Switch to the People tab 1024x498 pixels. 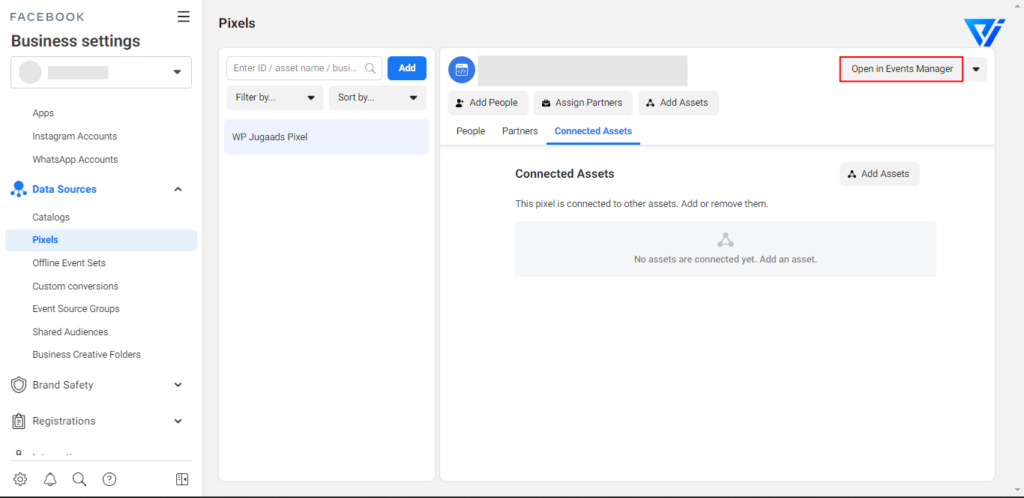coord(471,131)
